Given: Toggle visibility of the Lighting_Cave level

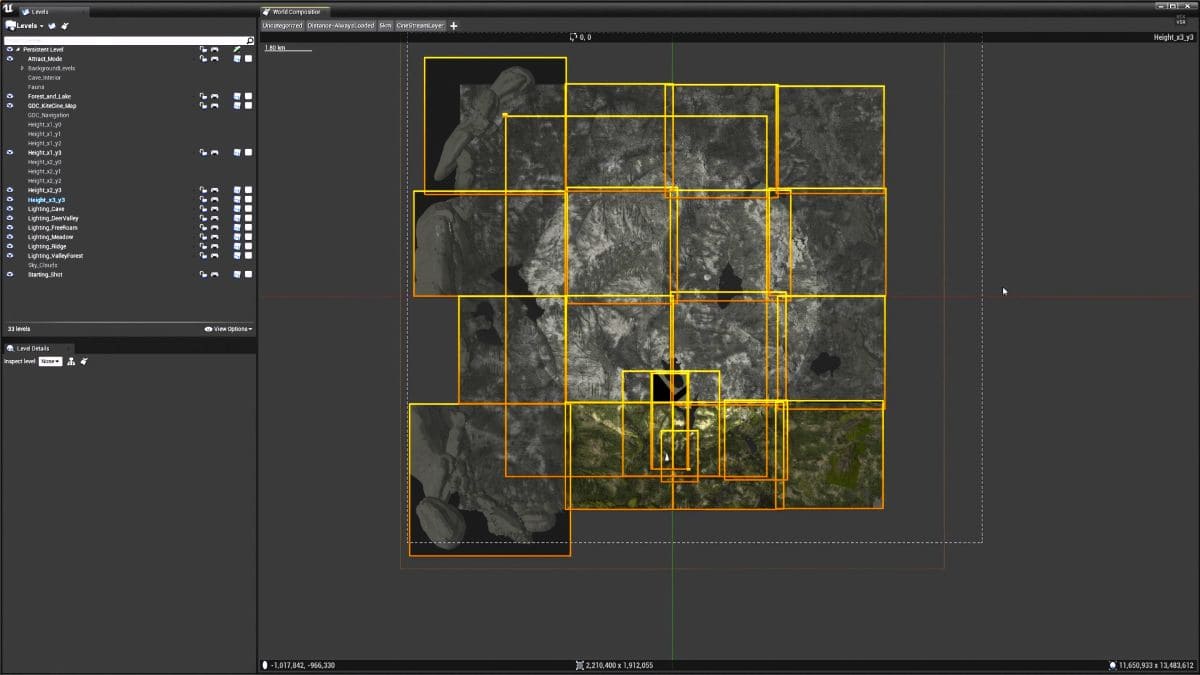Looking at the screenshot, I should [11, 208].
